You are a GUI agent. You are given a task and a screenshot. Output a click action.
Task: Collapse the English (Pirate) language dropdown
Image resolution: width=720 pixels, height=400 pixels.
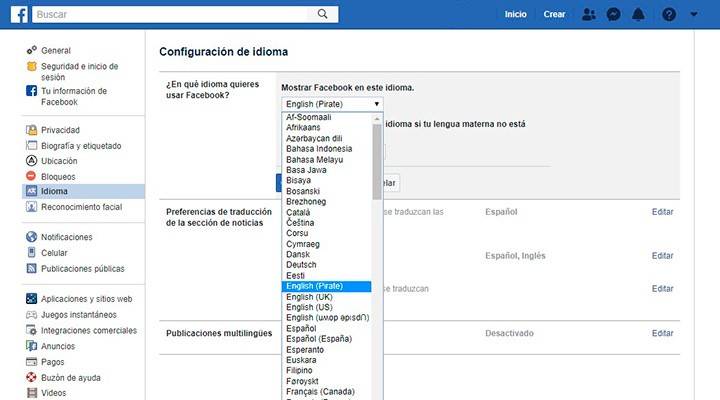pyautogui.click(x=332, y=103)
